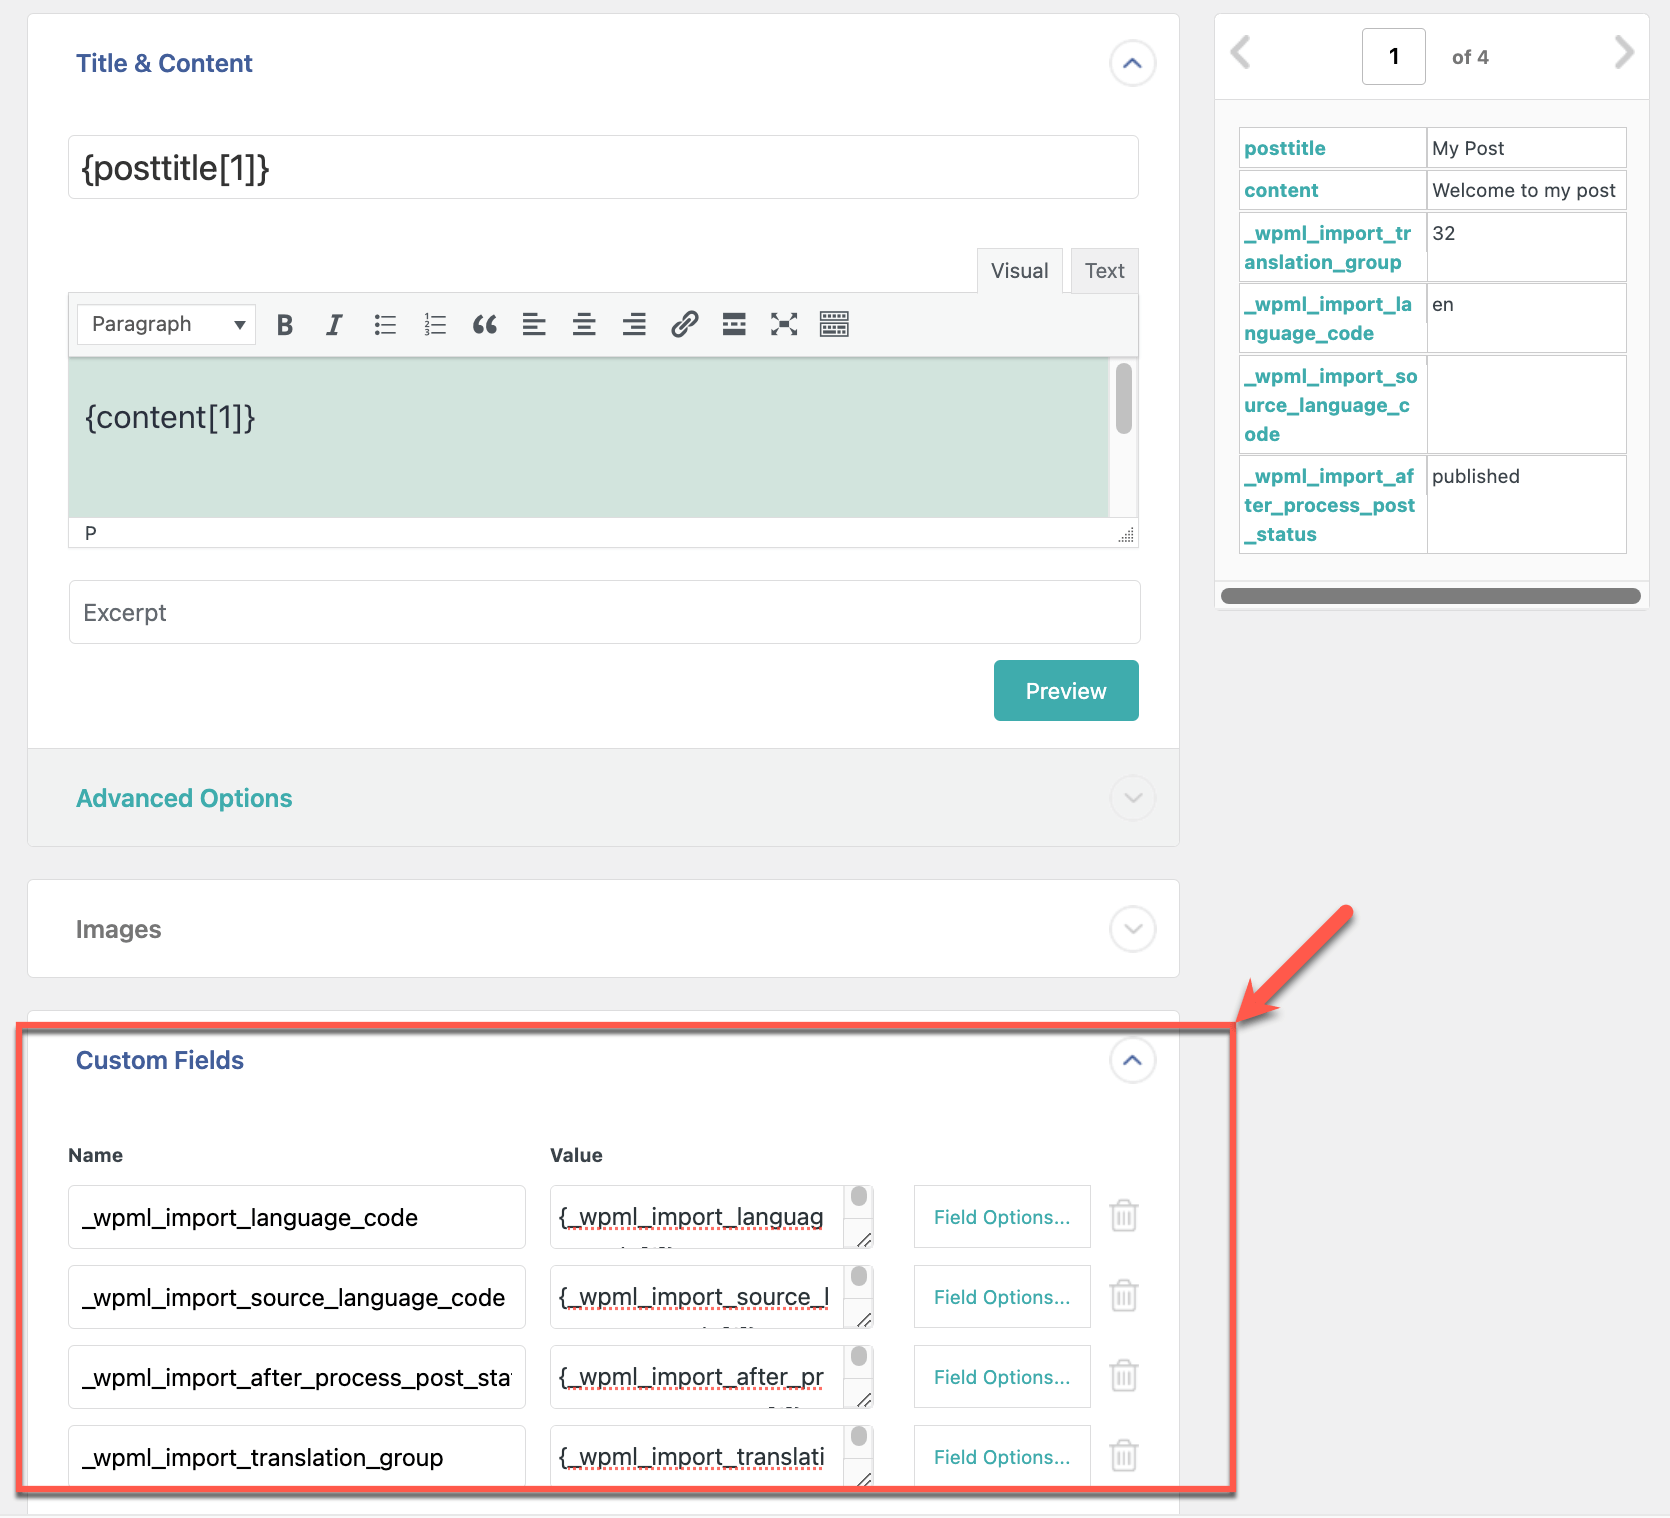Image resolution: width=1670 pixels, height=1518 pixels.
Task: Insert a numbered list
Action: [x=435, y=324]
